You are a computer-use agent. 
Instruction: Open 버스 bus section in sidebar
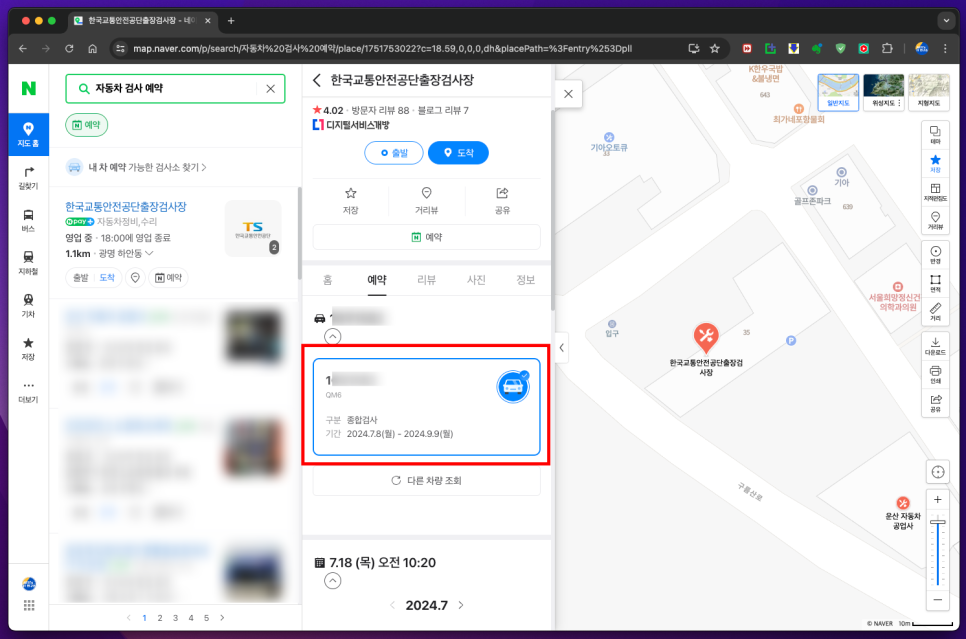(x=28, y=221)
